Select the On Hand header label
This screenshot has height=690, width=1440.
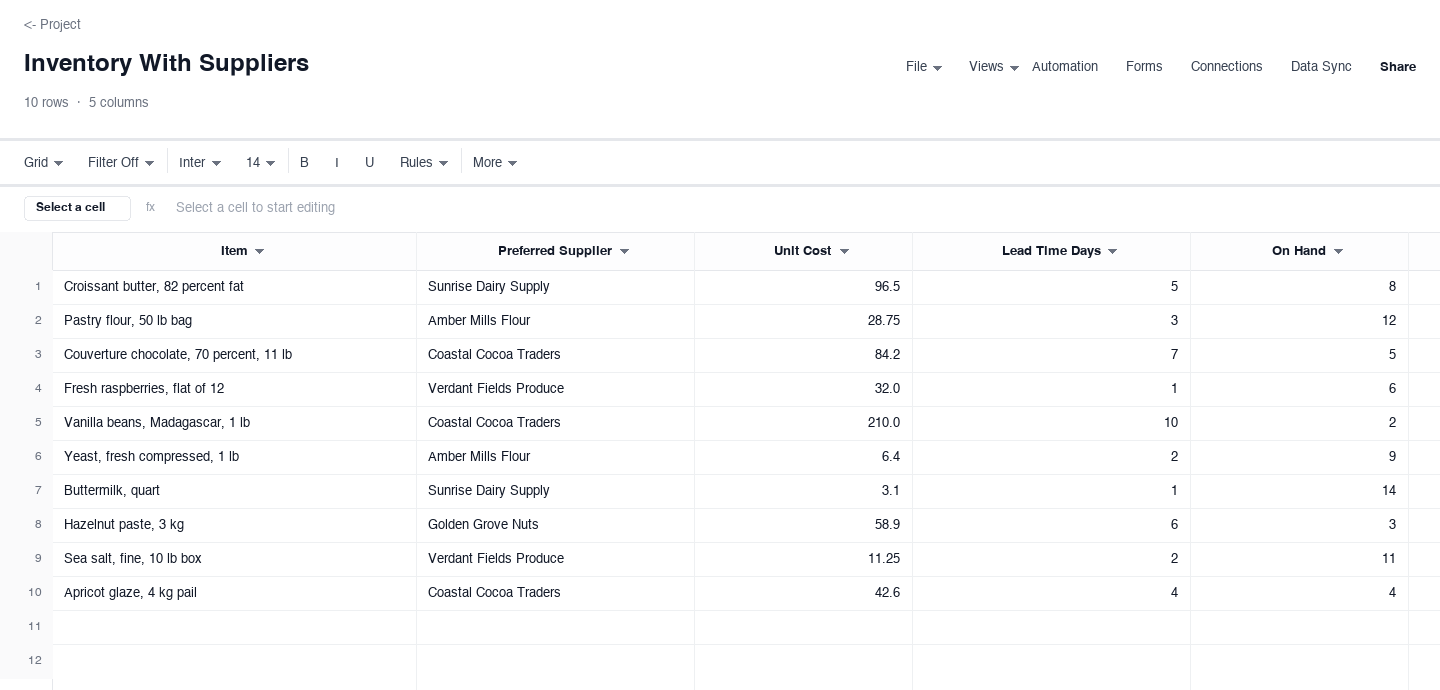tap(1299, 251)
